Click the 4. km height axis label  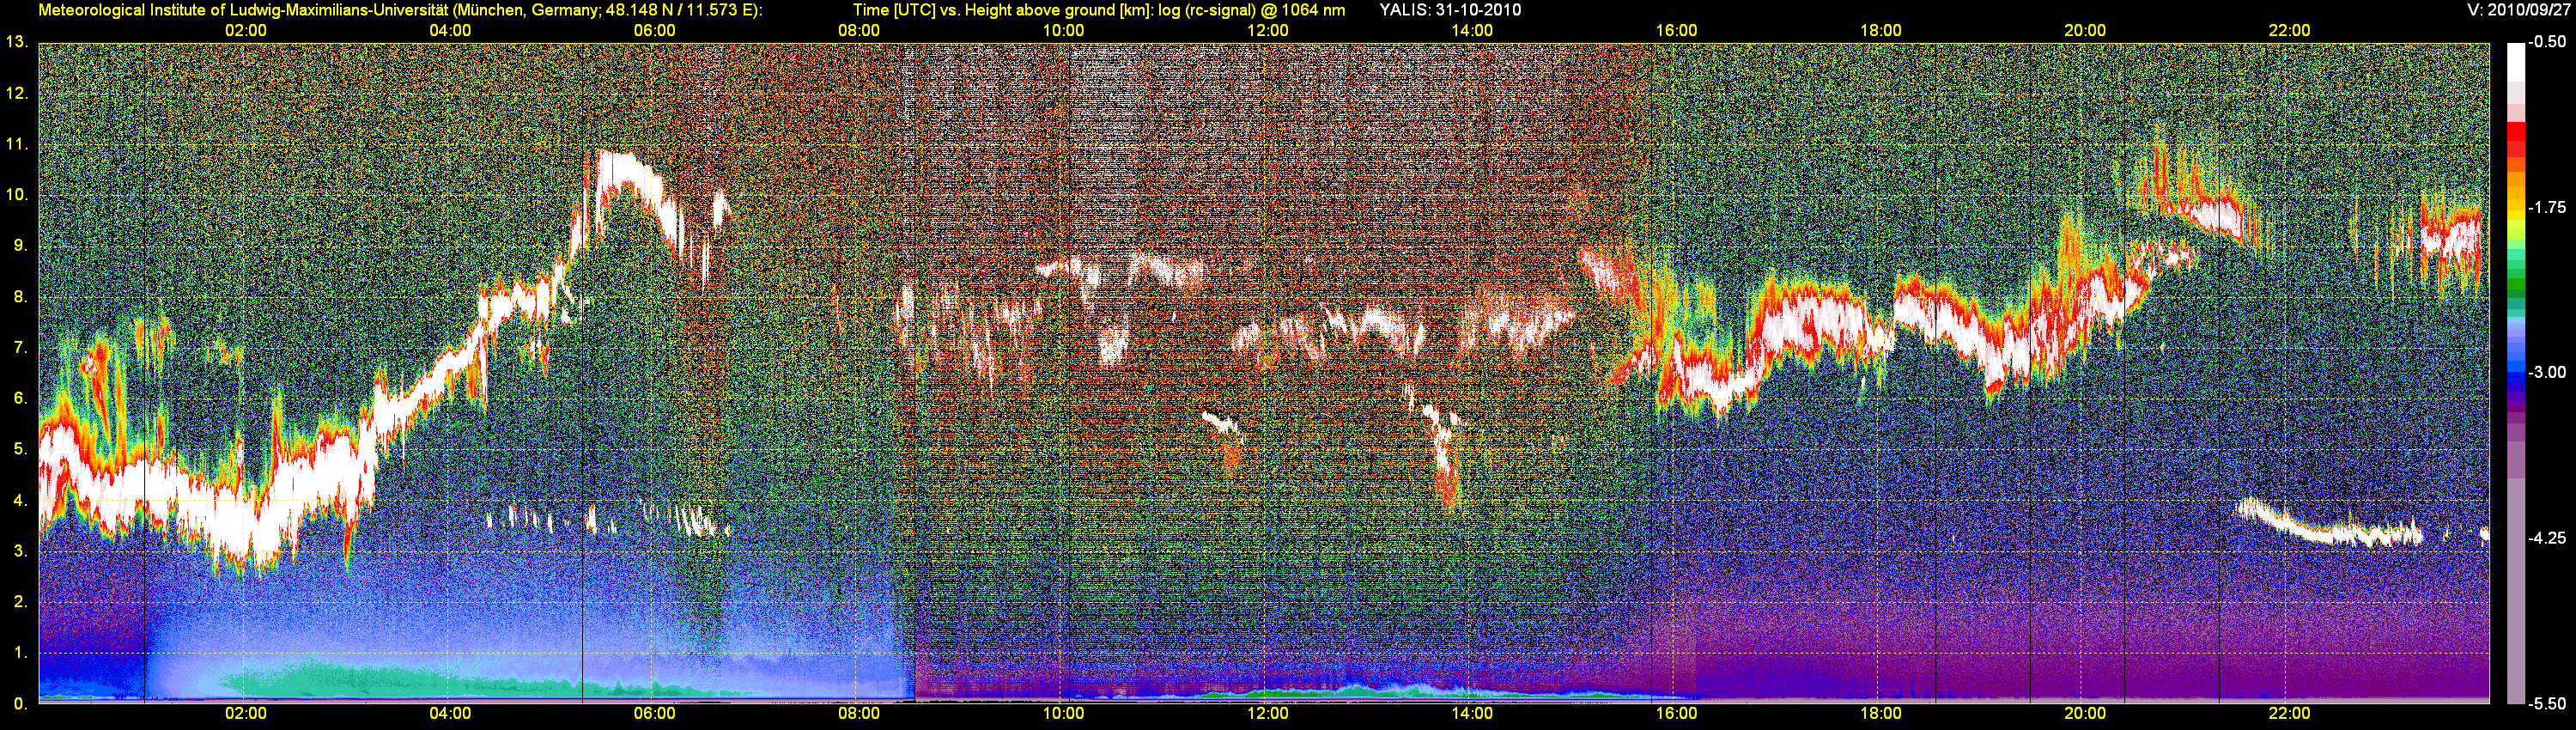point(20,500)
